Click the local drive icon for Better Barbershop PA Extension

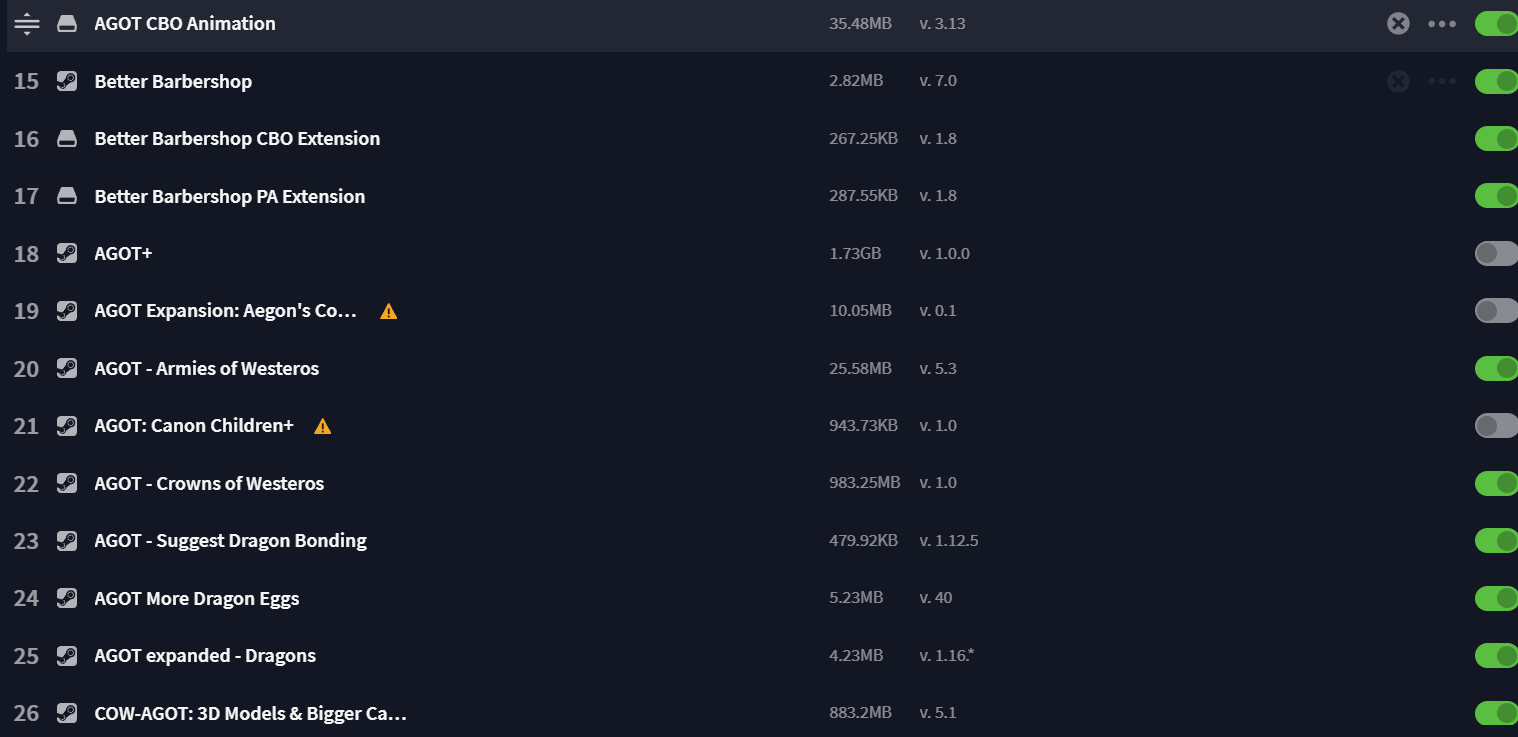click(67, 196)
